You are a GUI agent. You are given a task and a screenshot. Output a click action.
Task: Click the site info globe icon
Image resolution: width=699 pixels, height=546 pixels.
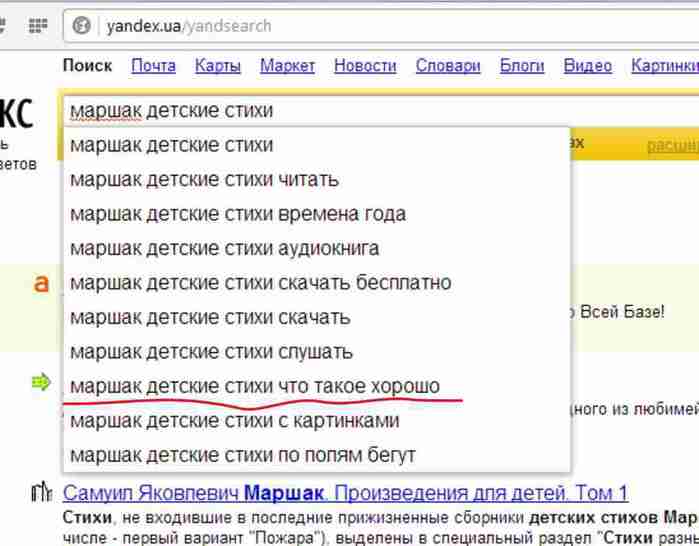click(x=82, y=25)
